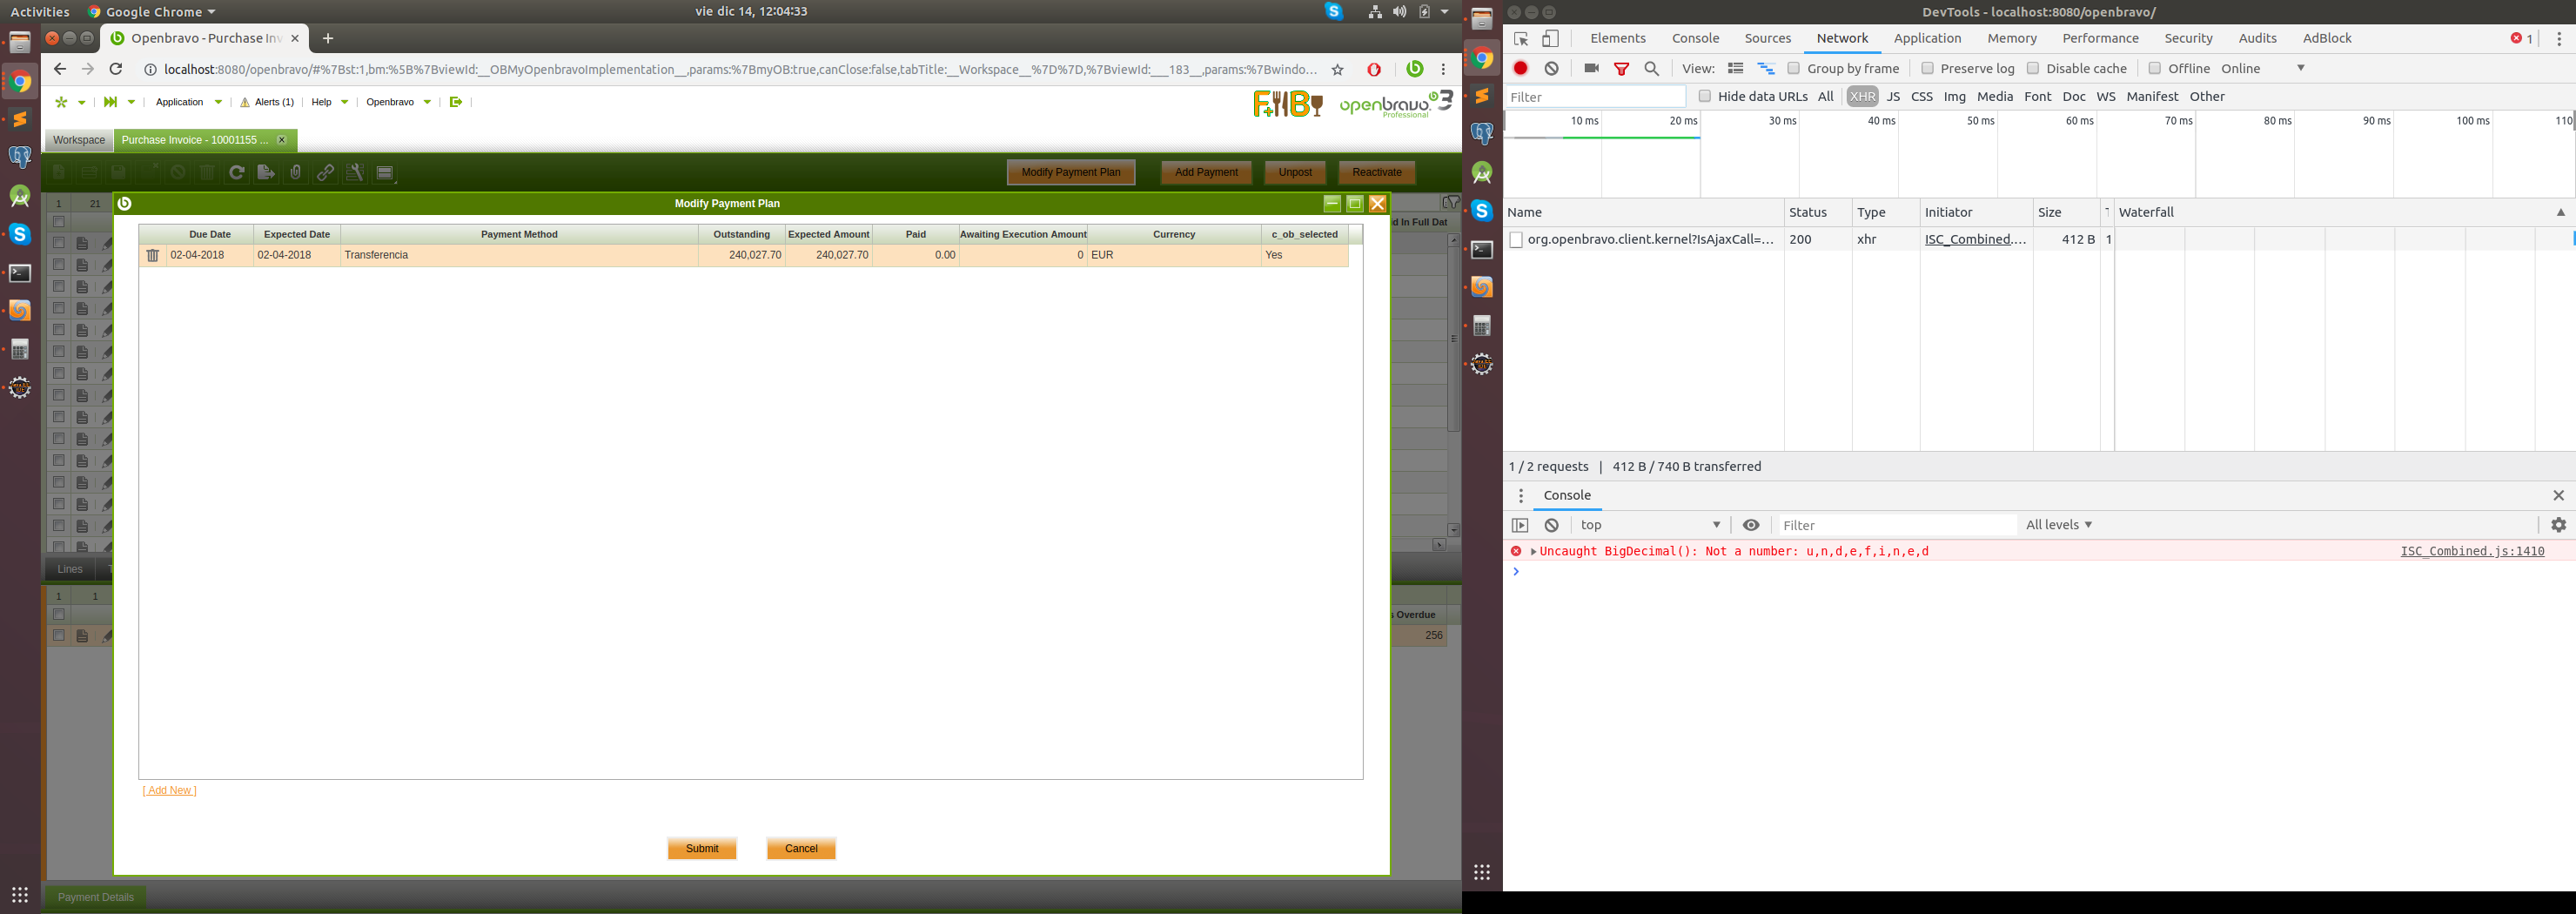Expand the Openbravo user menu arrow
Screen dimensions: 2576x914
pyautogui.click(x=427, y=102)
